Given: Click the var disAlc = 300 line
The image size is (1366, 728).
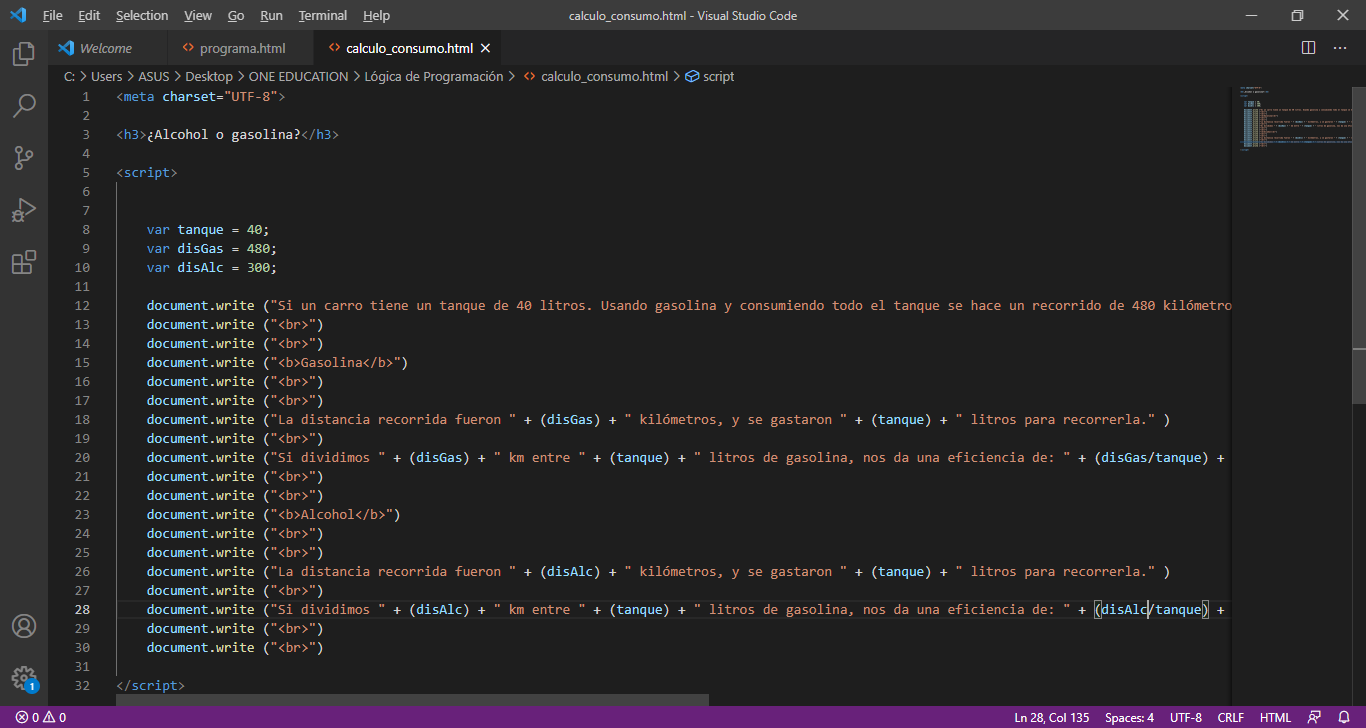Looking at the screenshot, I should tap(212, 267).
